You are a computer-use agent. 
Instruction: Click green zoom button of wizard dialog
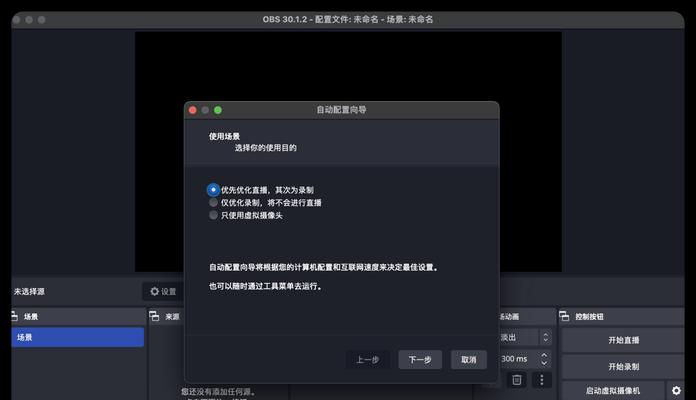(218, 110)
